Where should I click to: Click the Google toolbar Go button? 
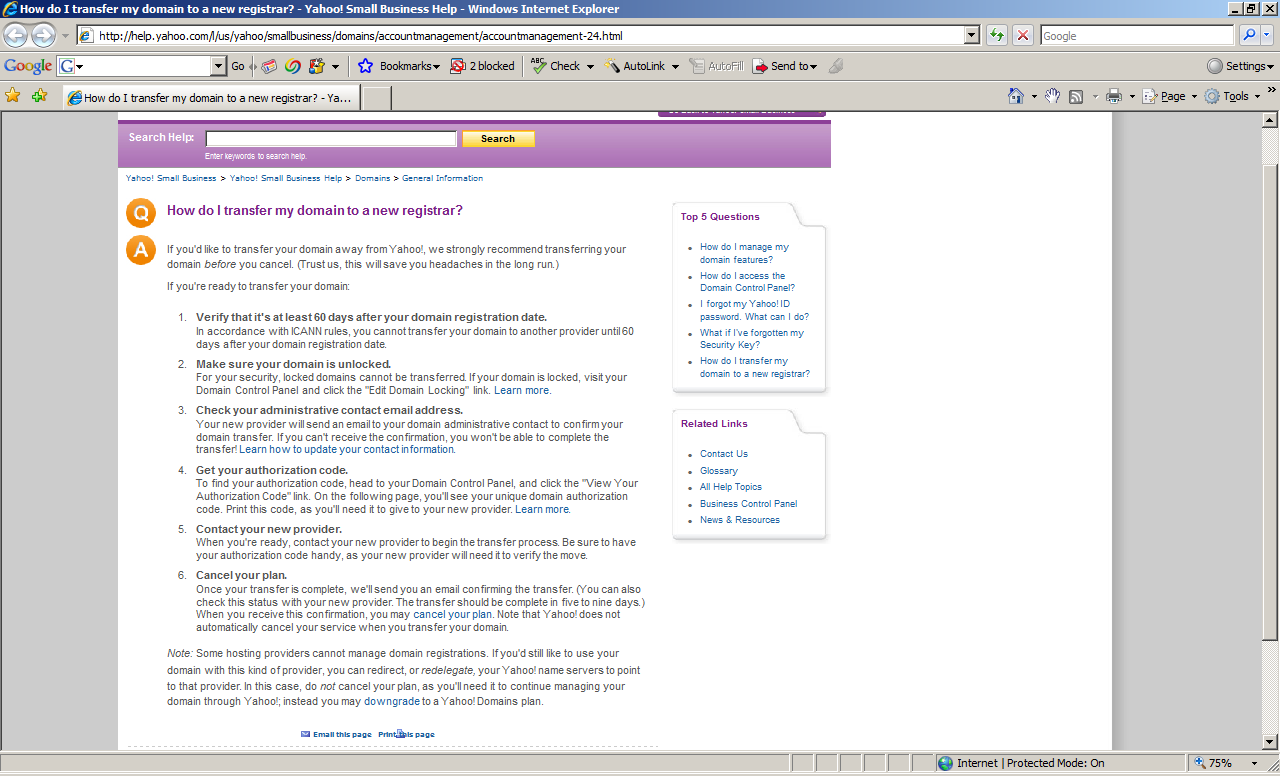238,66
